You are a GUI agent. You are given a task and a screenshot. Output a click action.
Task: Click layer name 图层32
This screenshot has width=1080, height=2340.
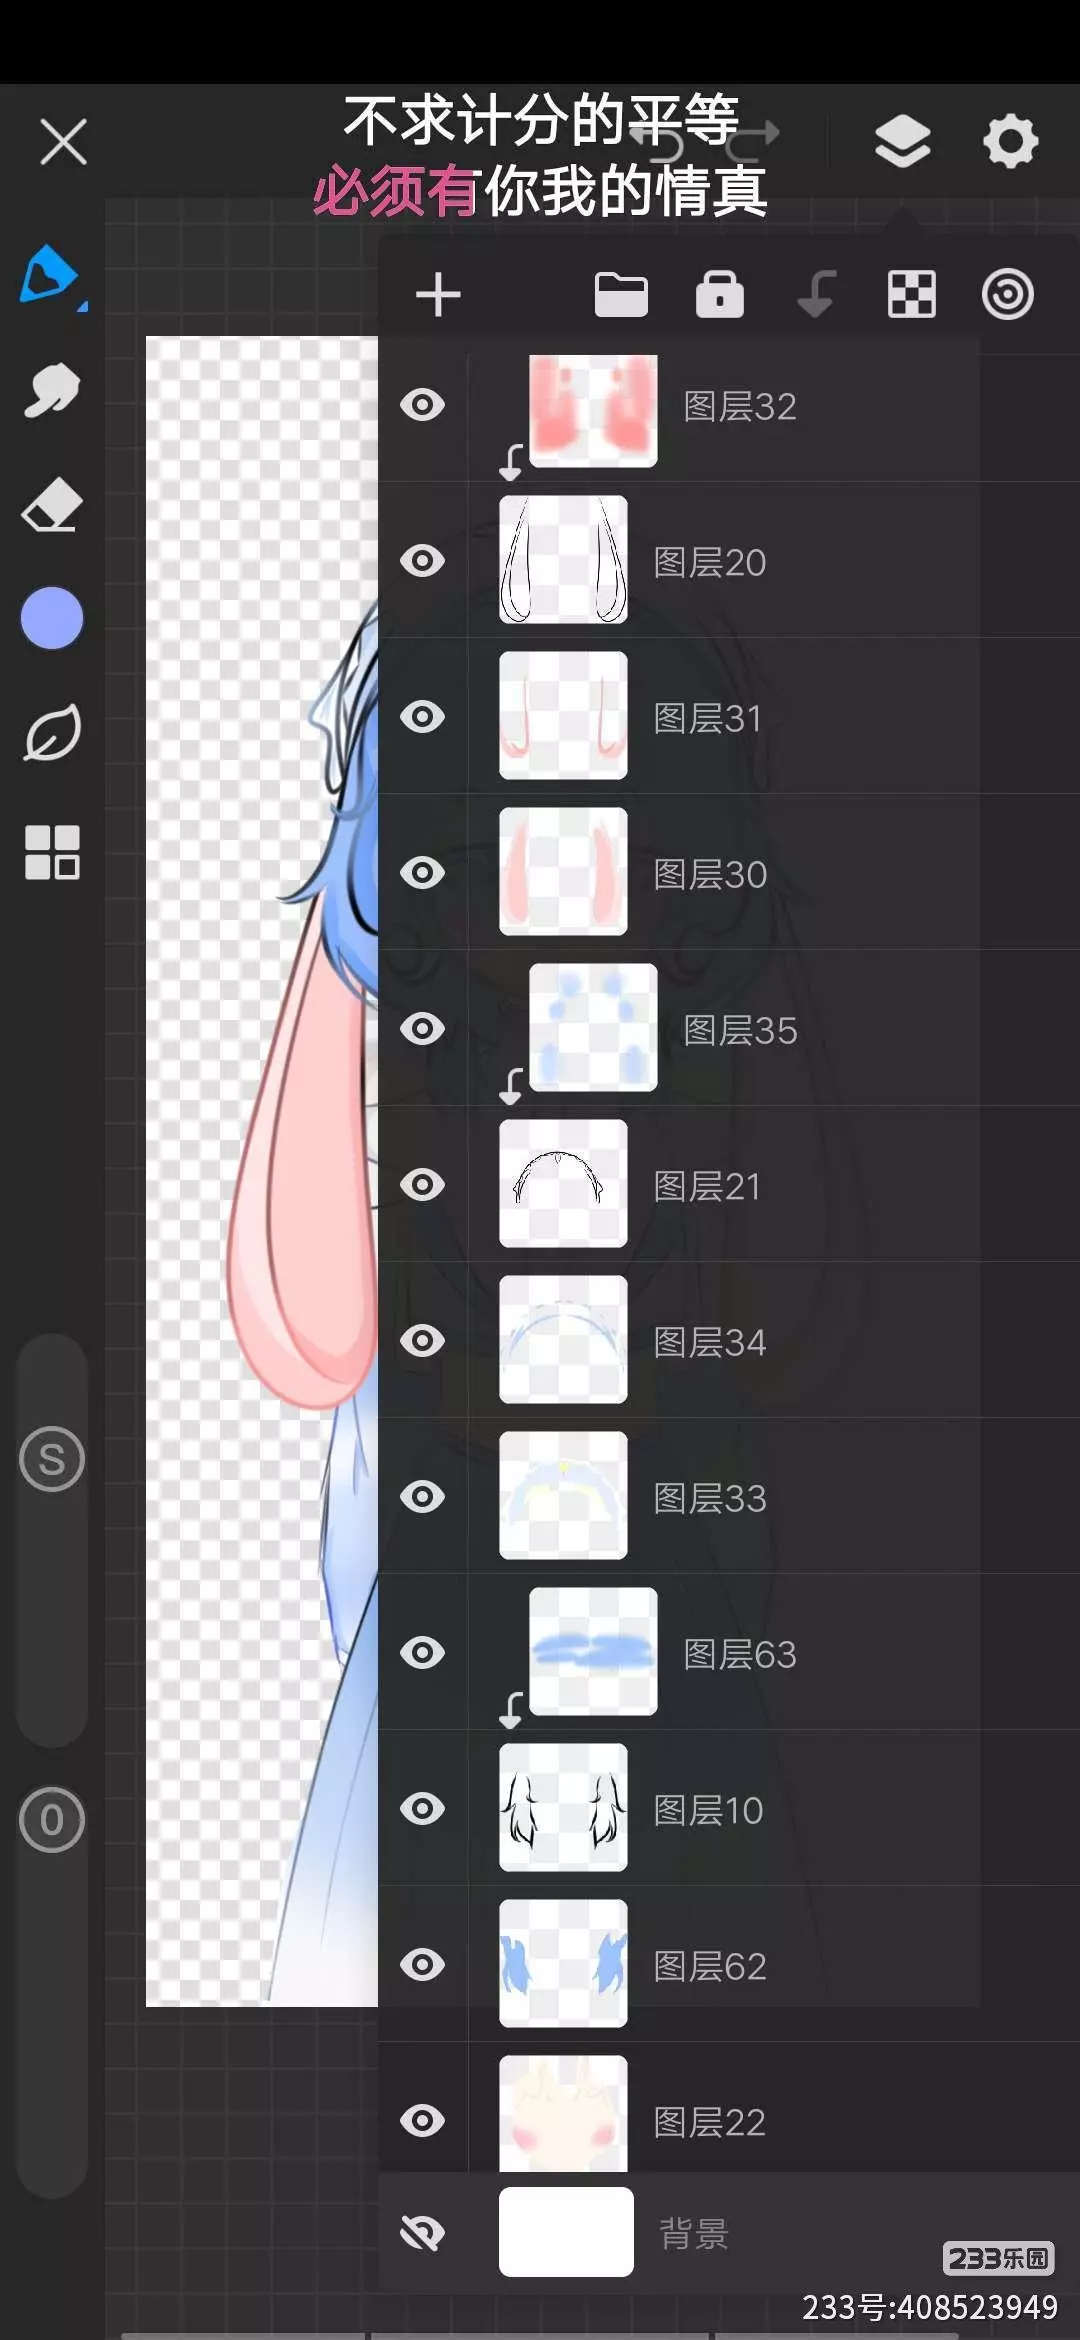pyautogui.click(x=740, y=407)
